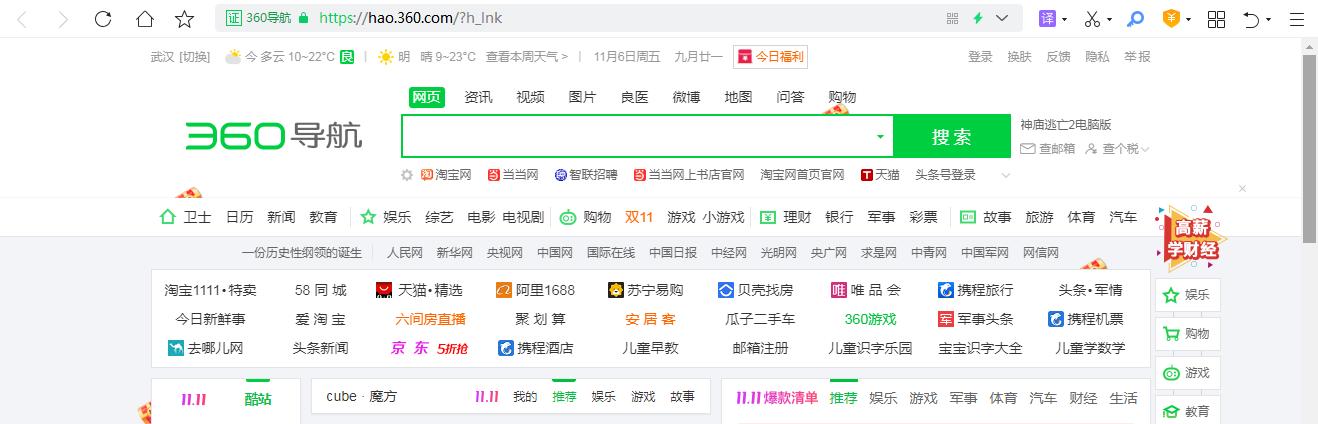The height and width of the screenshot is (424, 1318).
Task: Expand screenshot tool dropdown arrow
Action: point(1109,20)
